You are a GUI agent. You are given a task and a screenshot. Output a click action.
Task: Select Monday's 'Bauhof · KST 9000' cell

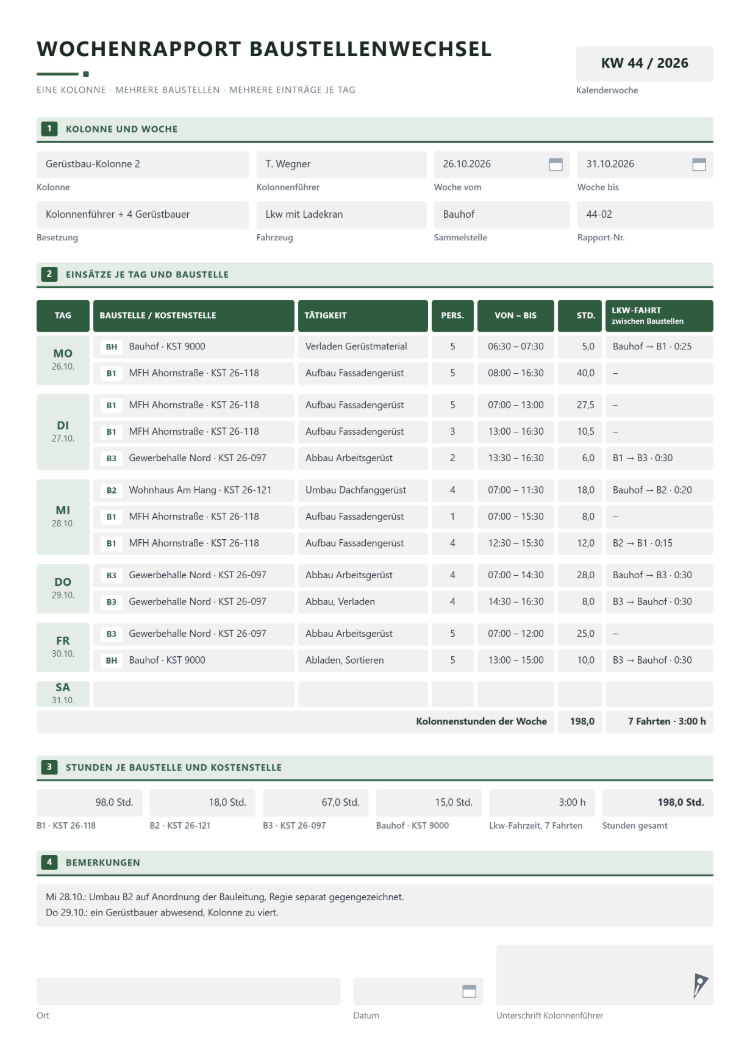coord(193,347)
